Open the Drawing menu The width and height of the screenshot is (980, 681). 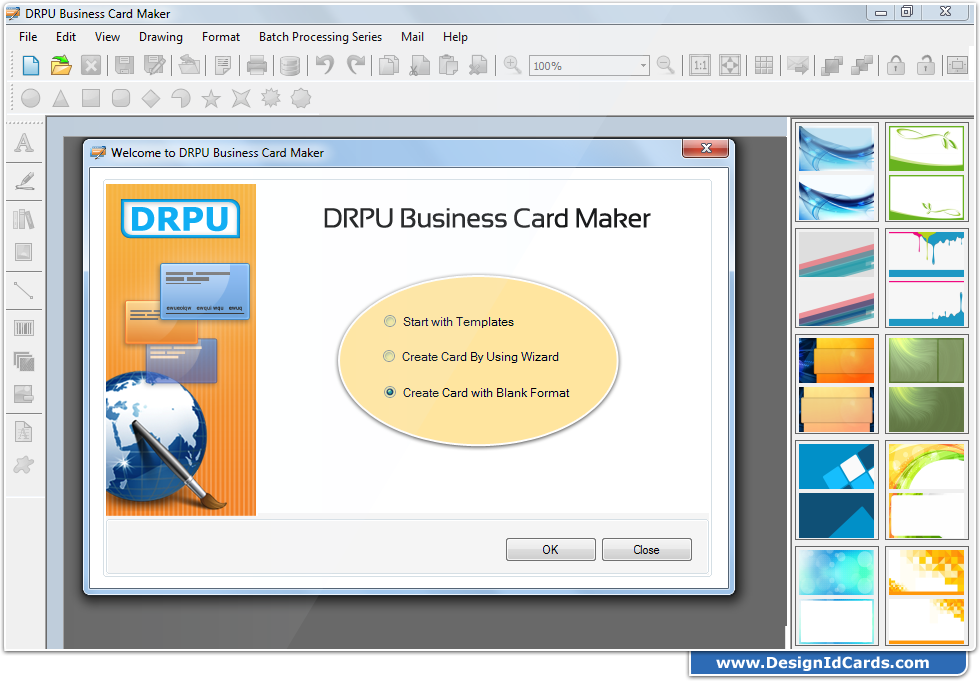point(161,37)
